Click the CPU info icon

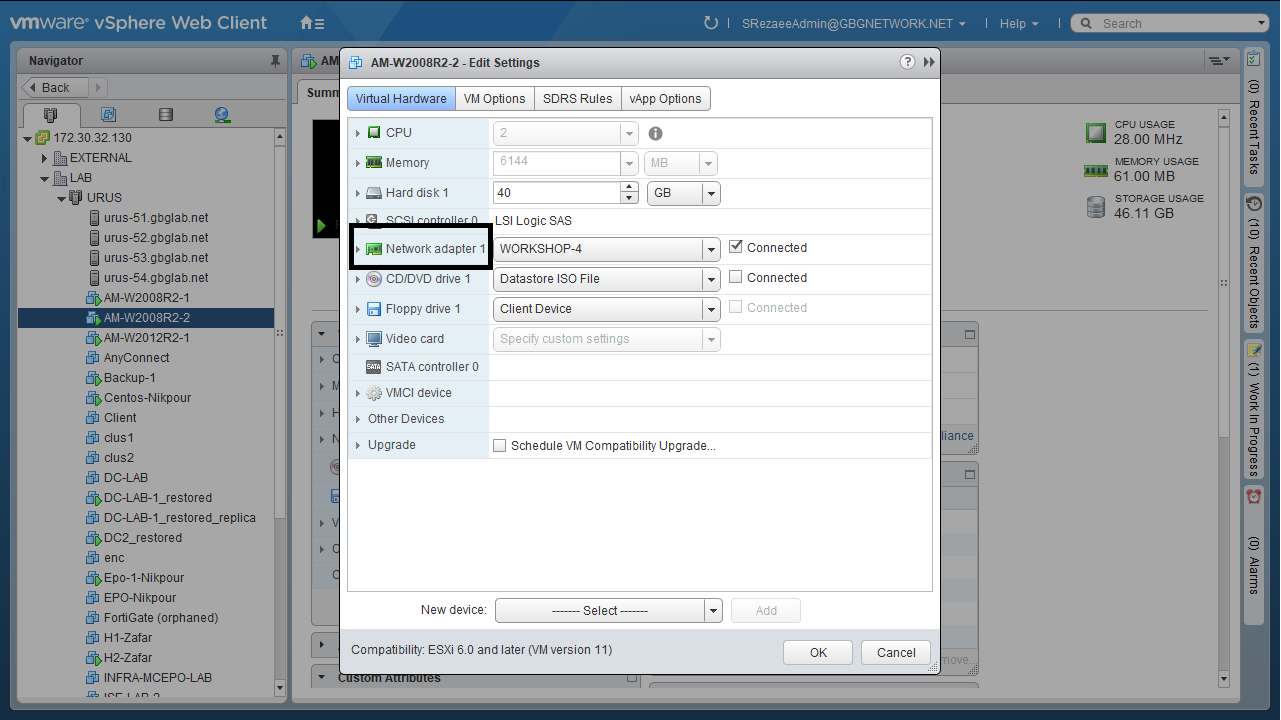pos(656,133)
